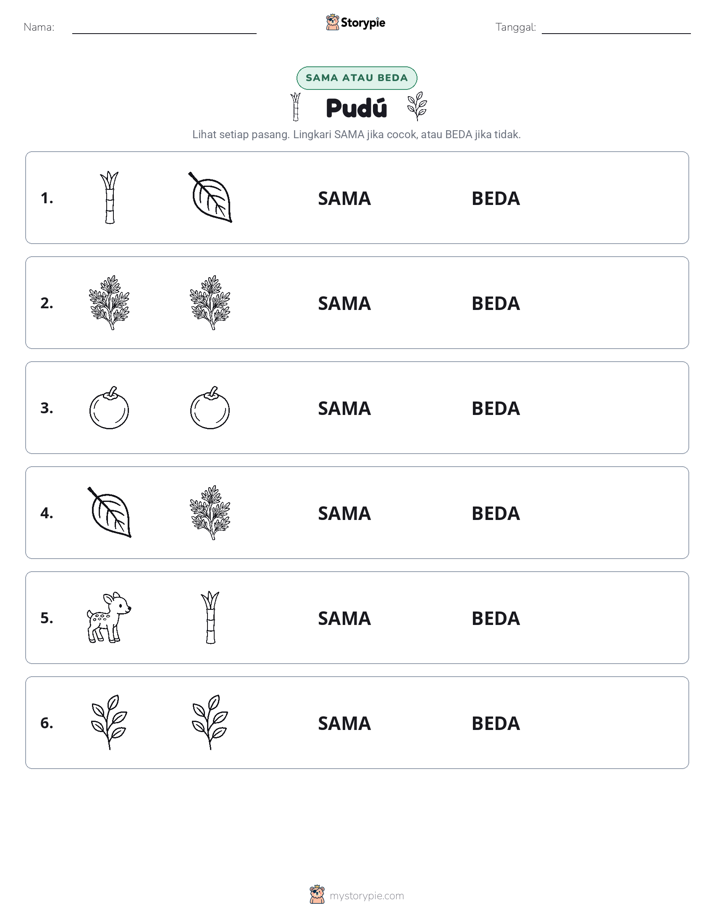
Task: Click the sugarcane stalk icon in row 1
Action: coord(109,198)
